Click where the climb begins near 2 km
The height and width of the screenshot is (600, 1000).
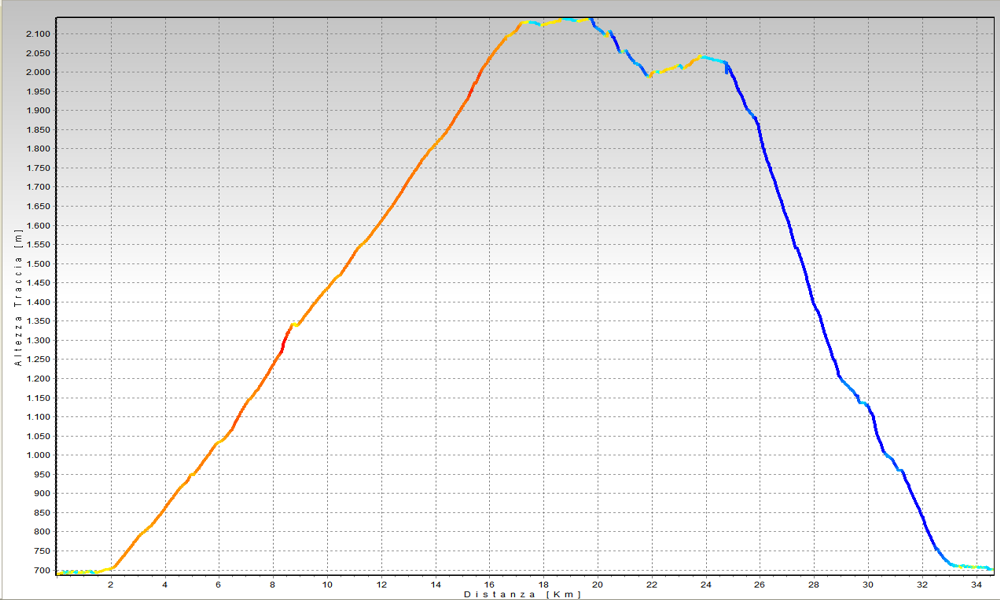point(113,567)
